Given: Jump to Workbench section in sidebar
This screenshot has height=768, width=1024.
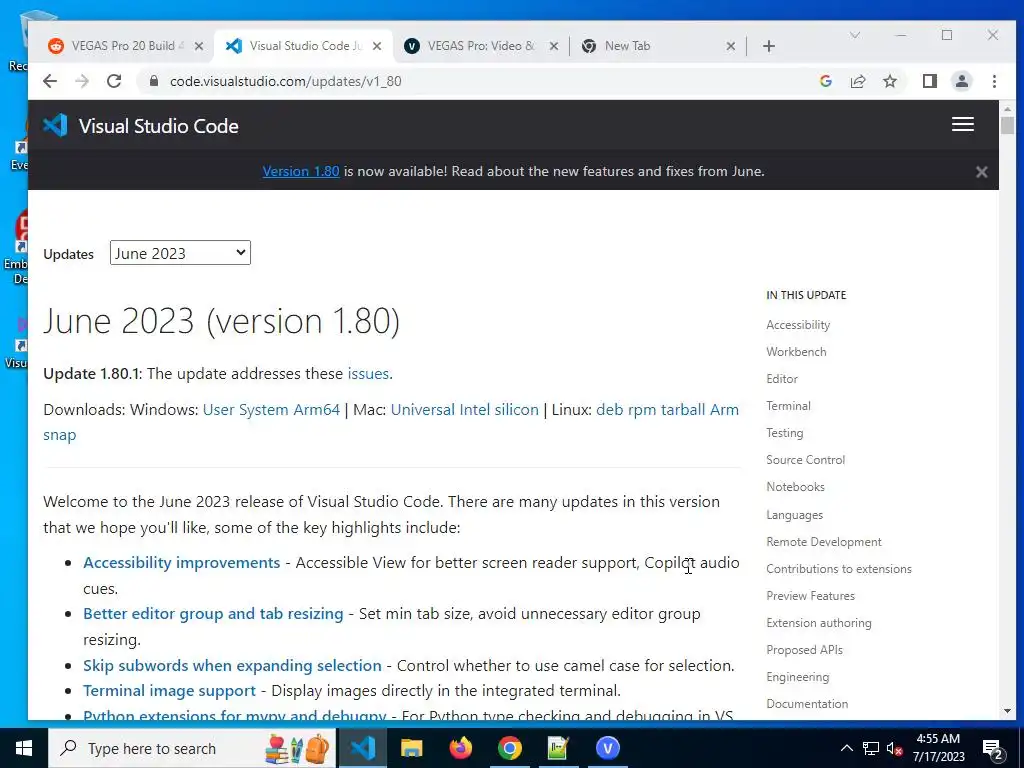Looking at the screenshot, I should (x=796, y=351).
